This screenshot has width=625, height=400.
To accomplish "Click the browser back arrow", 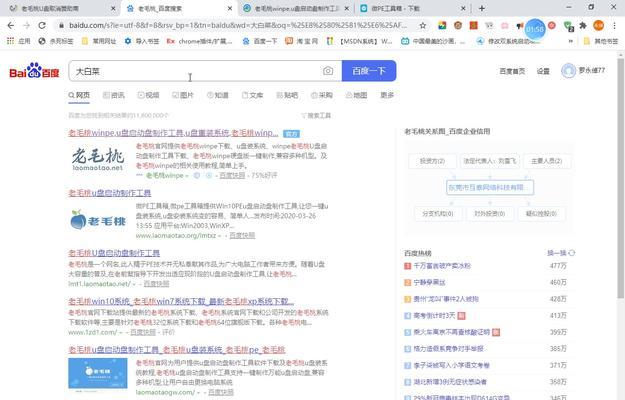I will click(11, 25).
